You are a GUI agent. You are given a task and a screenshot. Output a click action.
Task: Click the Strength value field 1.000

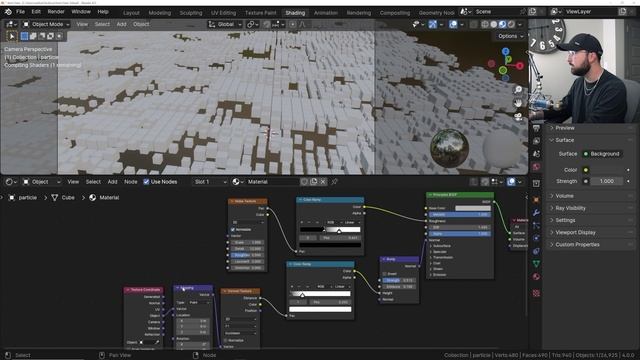pyautogui.click(x=607, y=181)
